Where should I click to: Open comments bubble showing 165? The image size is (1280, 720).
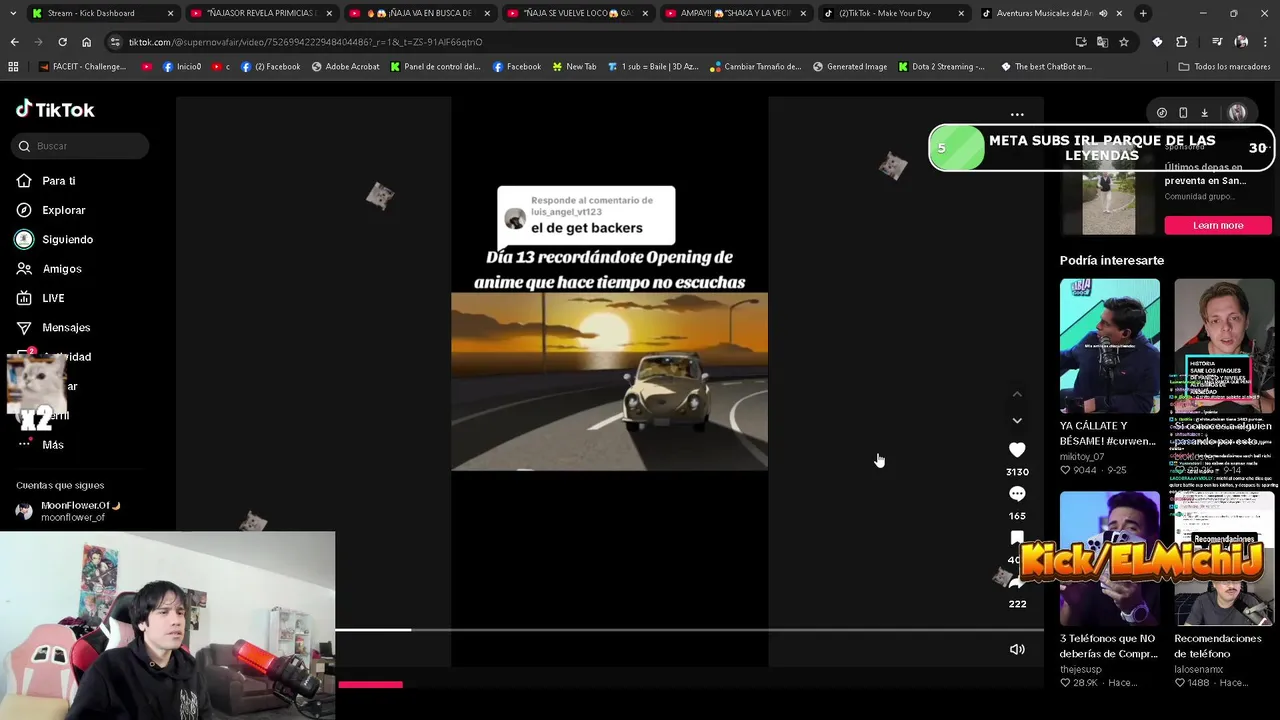point(1017,494)
